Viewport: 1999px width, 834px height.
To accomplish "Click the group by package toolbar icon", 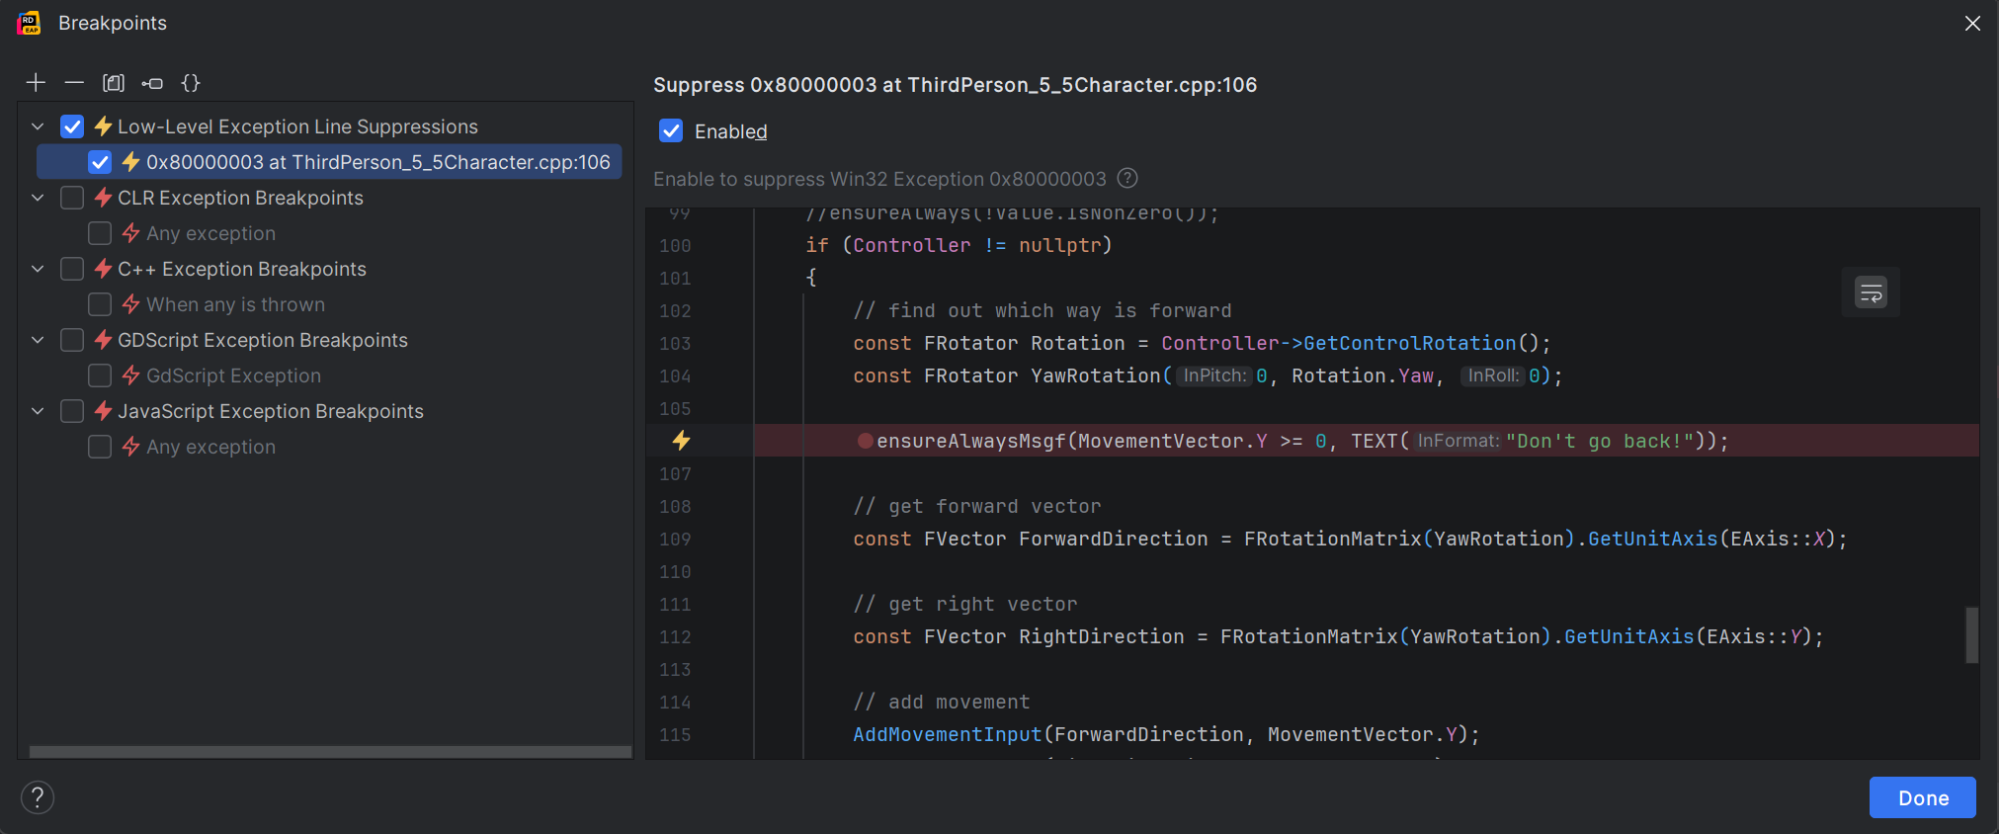I will click(152, 83).
